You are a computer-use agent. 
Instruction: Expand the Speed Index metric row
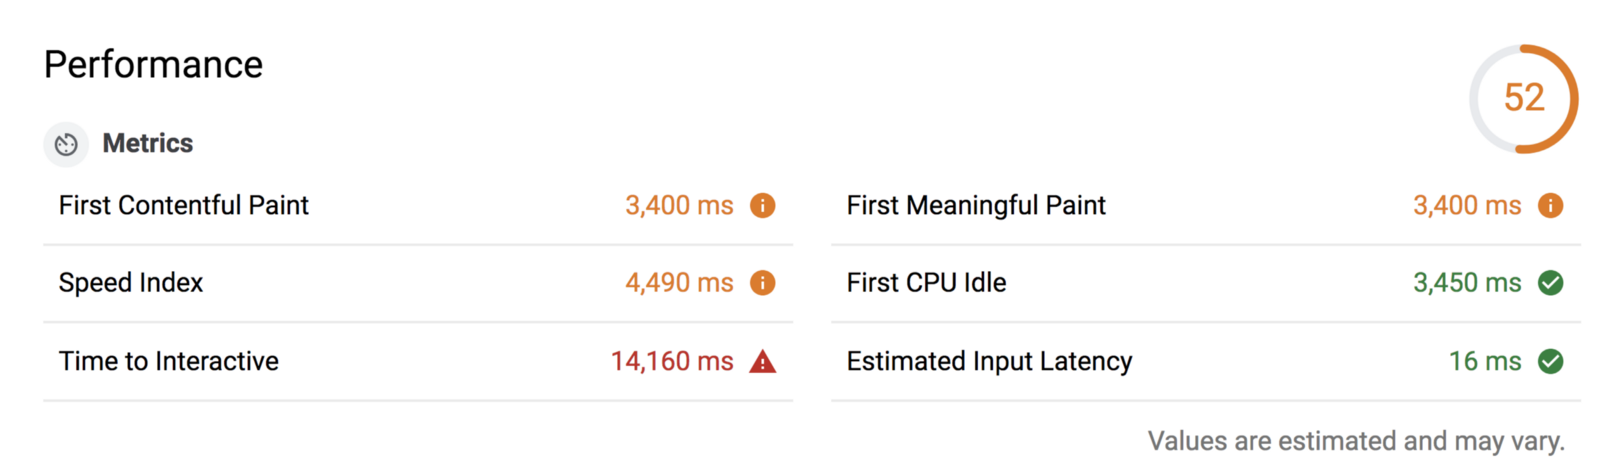click(418, 283)
